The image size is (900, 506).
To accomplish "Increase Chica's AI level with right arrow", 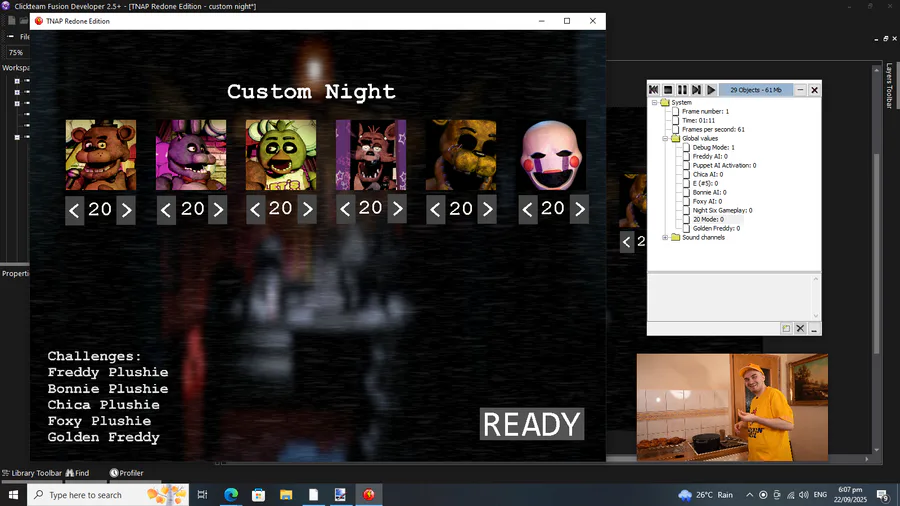I will [308, 210].
